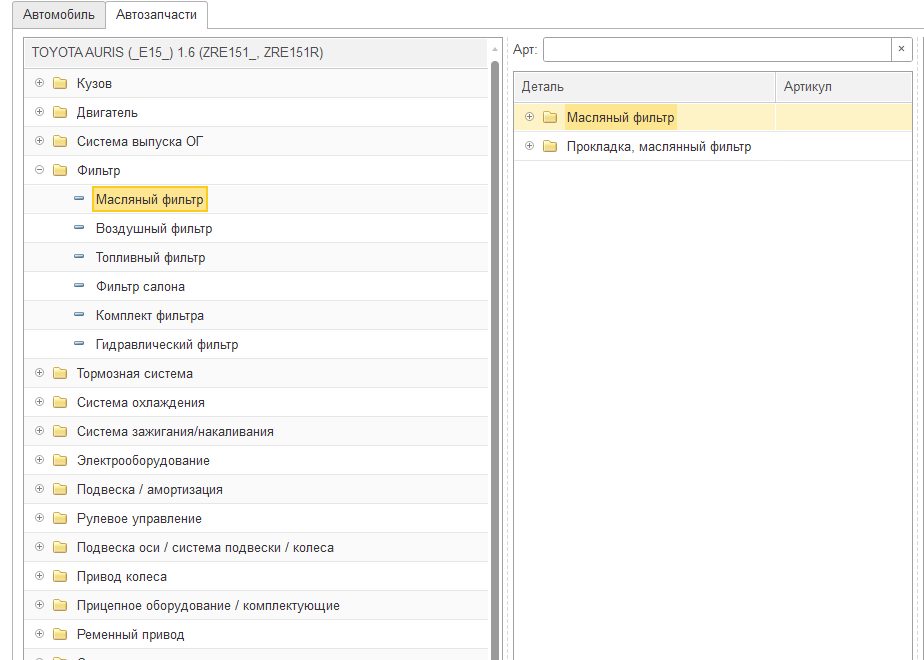Click the dash icon beside Комплект фильтра
The height and width of the screenshot is (660, 924).
79,315
